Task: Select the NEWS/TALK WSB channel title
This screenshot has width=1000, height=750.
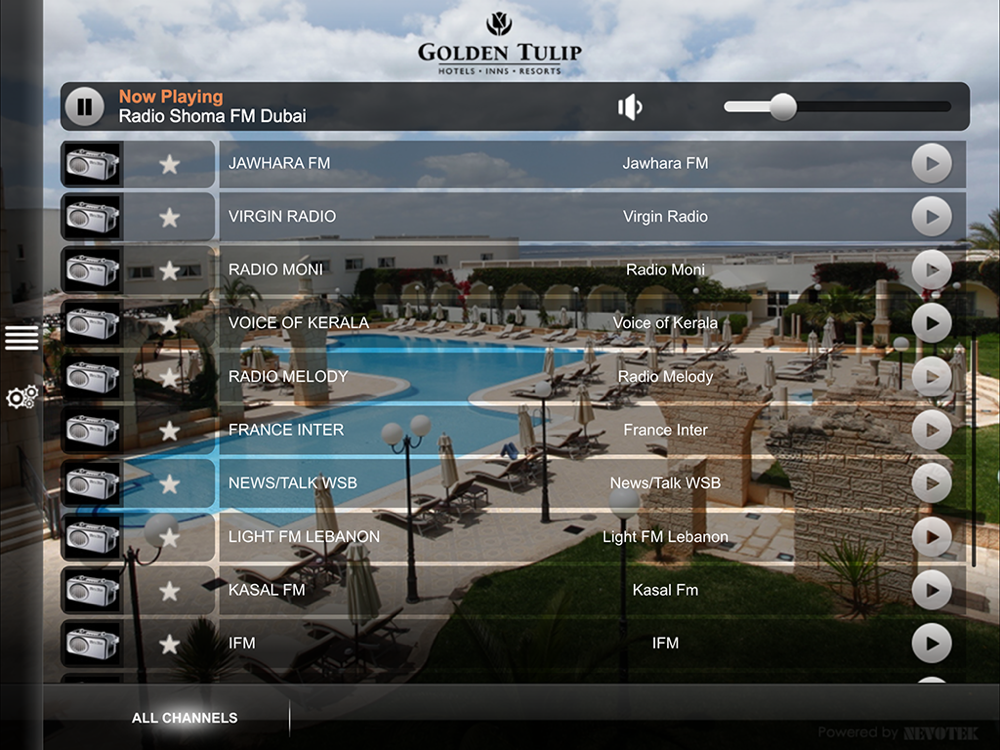Action: point(293,483)
